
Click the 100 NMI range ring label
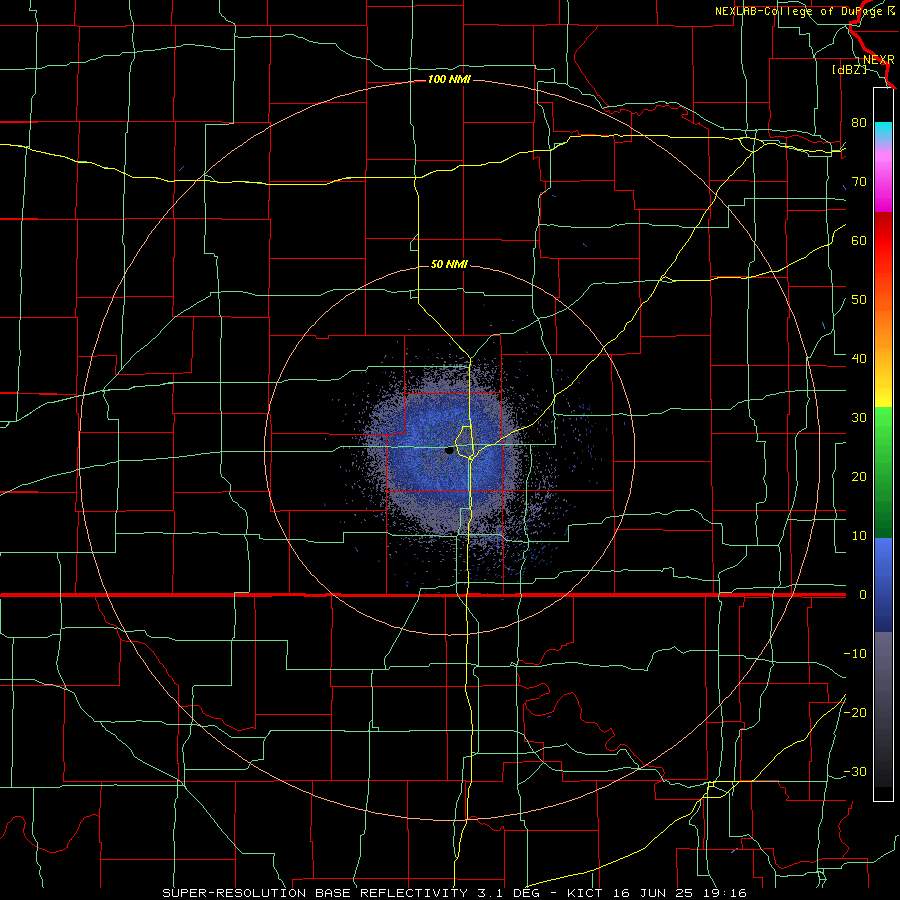(449, 79)
